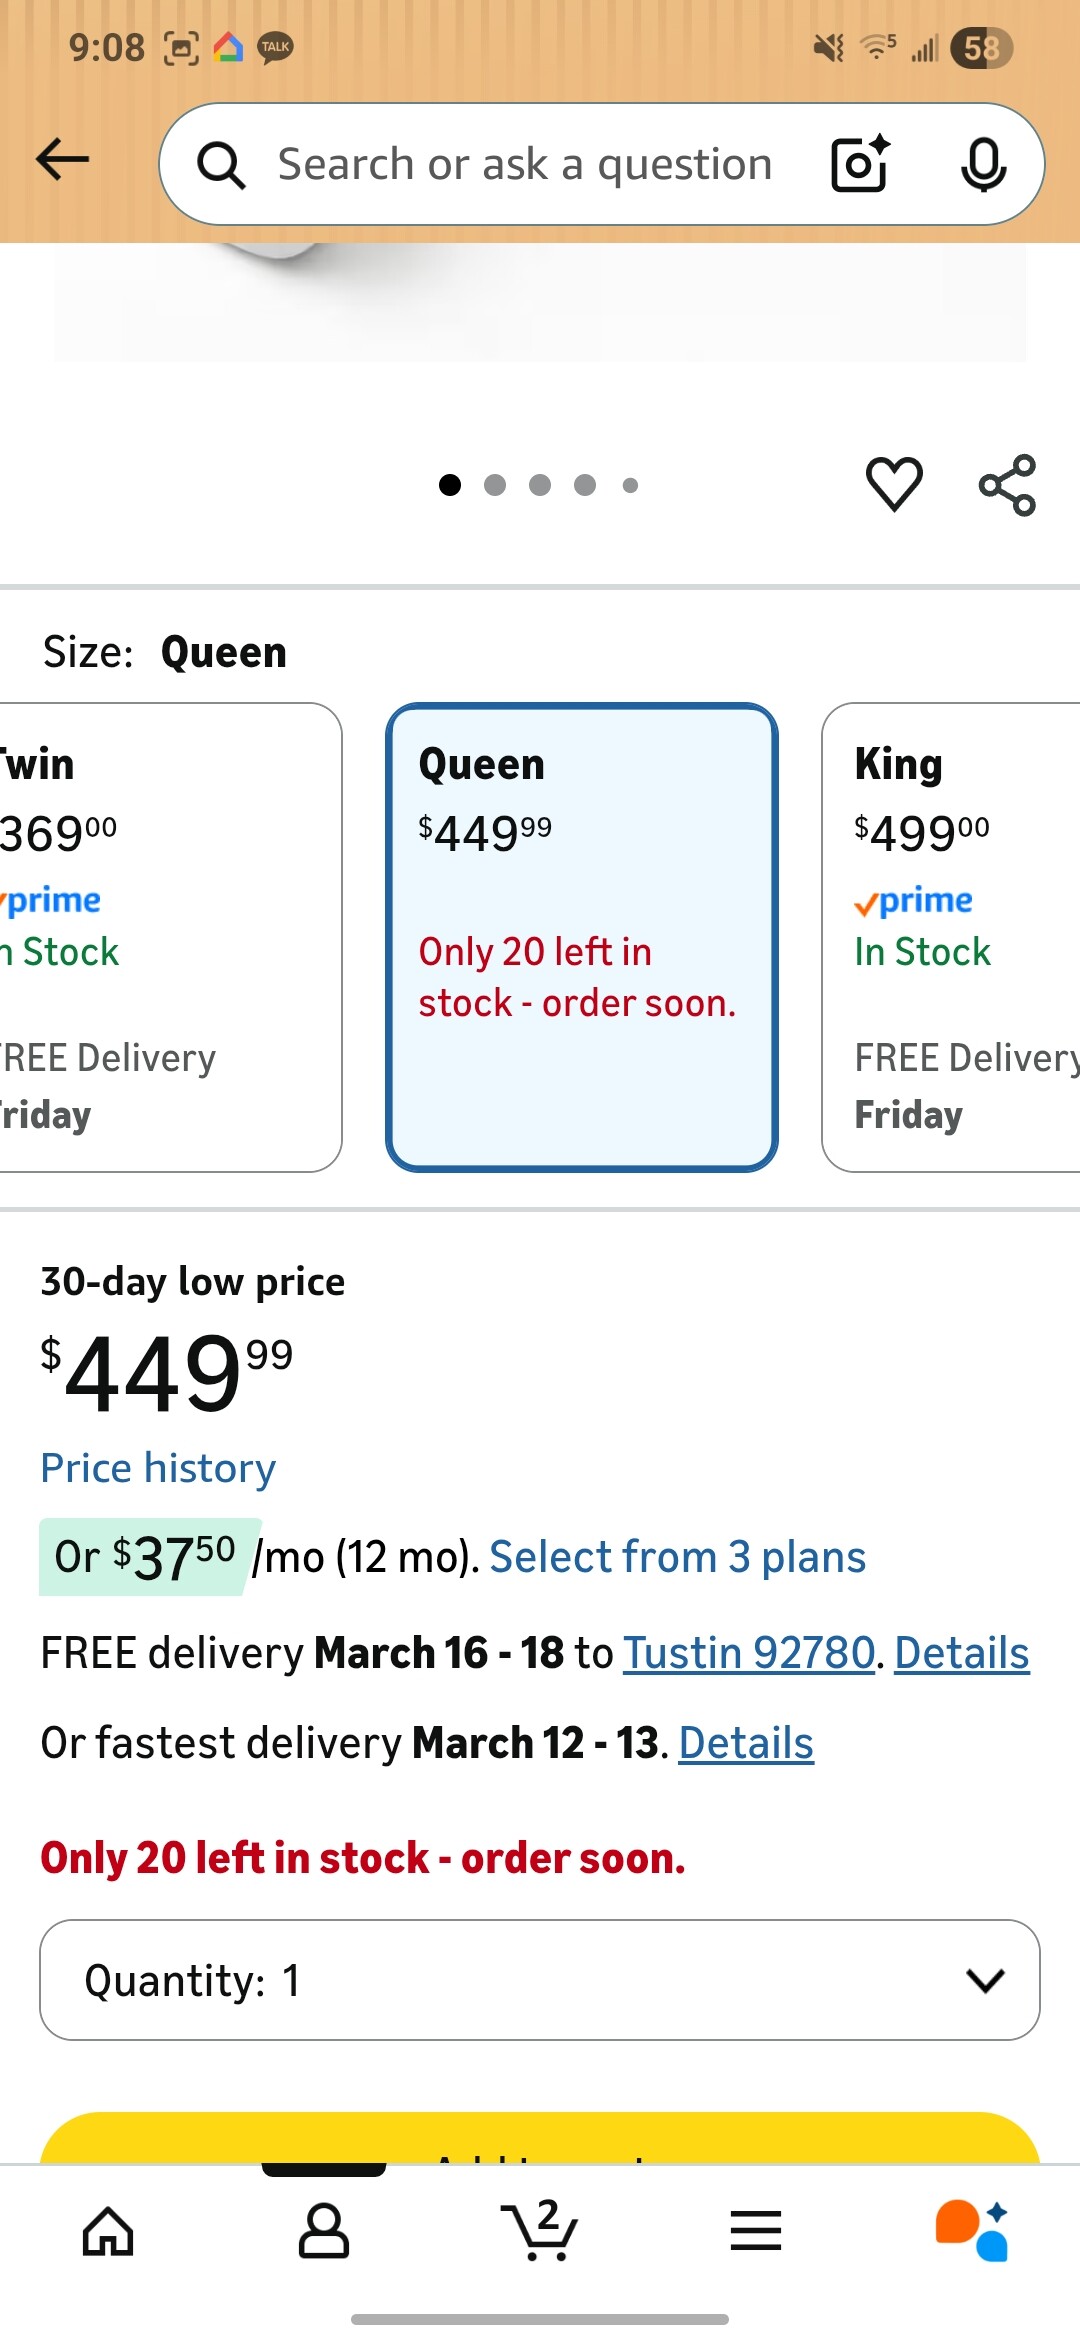The width and height of the screenshot is (1080, 2340).
Task: Tap the search input field
Action: pos(524,164)
